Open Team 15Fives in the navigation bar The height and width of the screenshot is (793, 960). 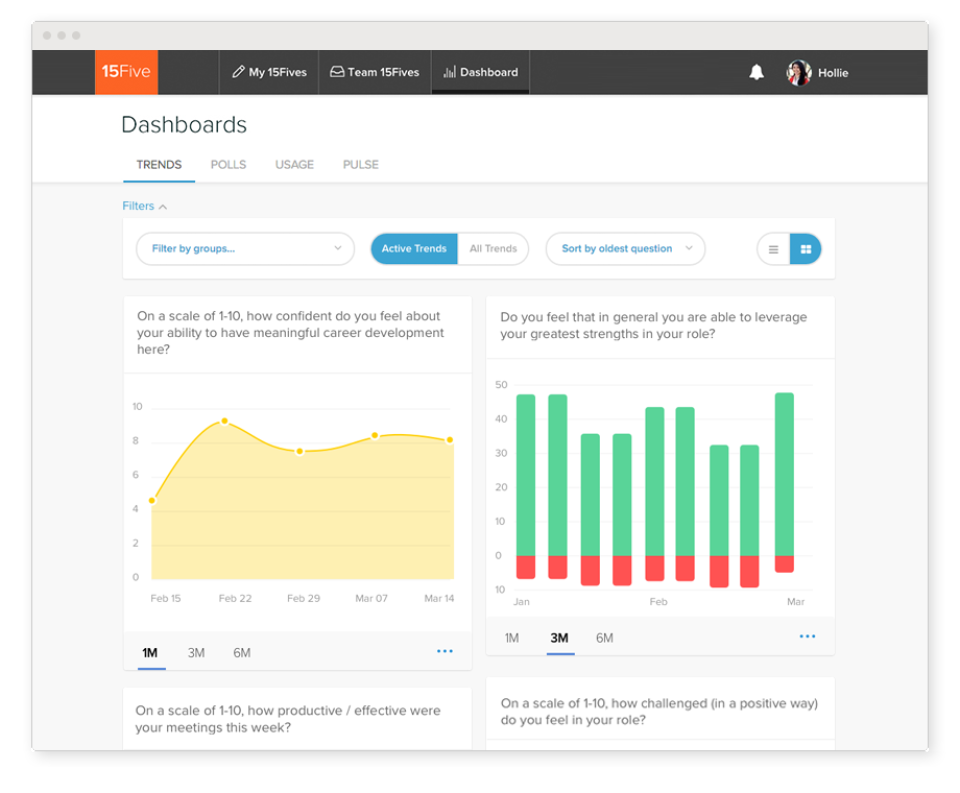375,72
